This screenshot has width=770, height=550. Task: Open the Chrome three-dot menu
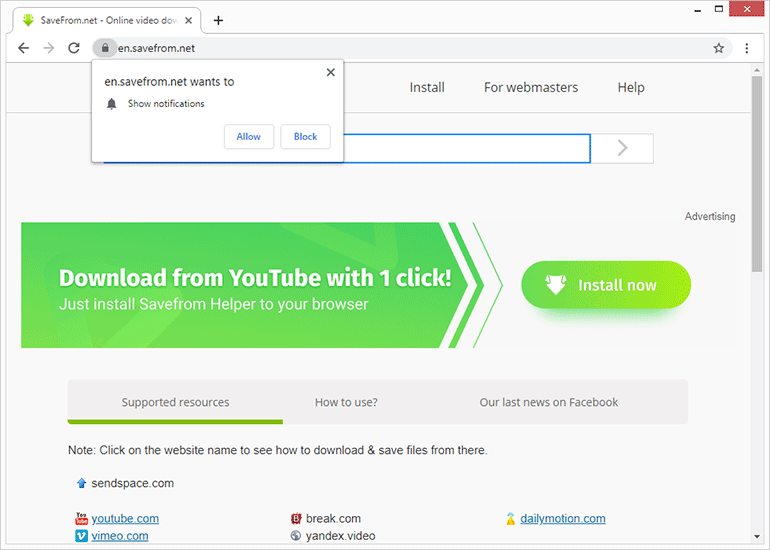pos(746,48)
